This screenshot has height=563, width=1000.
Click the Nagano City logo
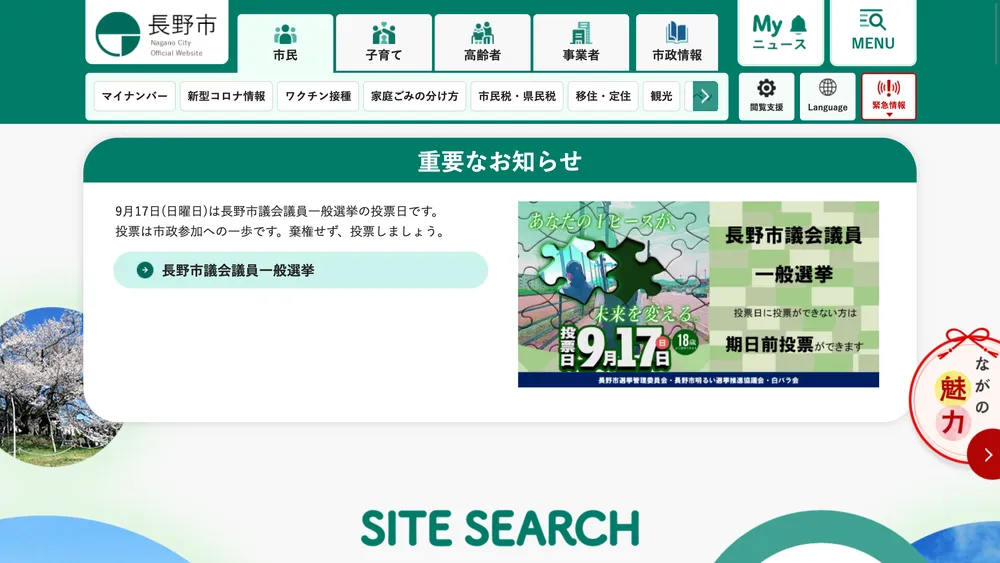[156, 33]
